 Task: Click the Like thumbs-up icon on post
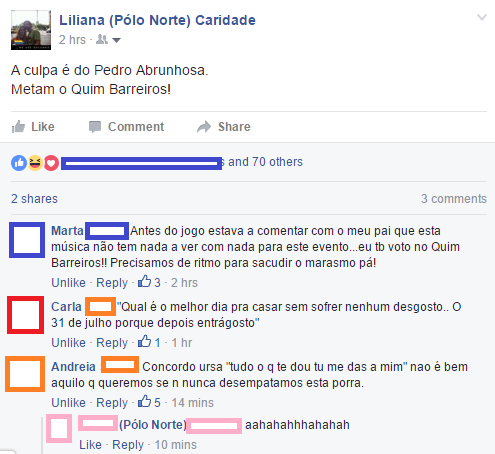(18, 127)
